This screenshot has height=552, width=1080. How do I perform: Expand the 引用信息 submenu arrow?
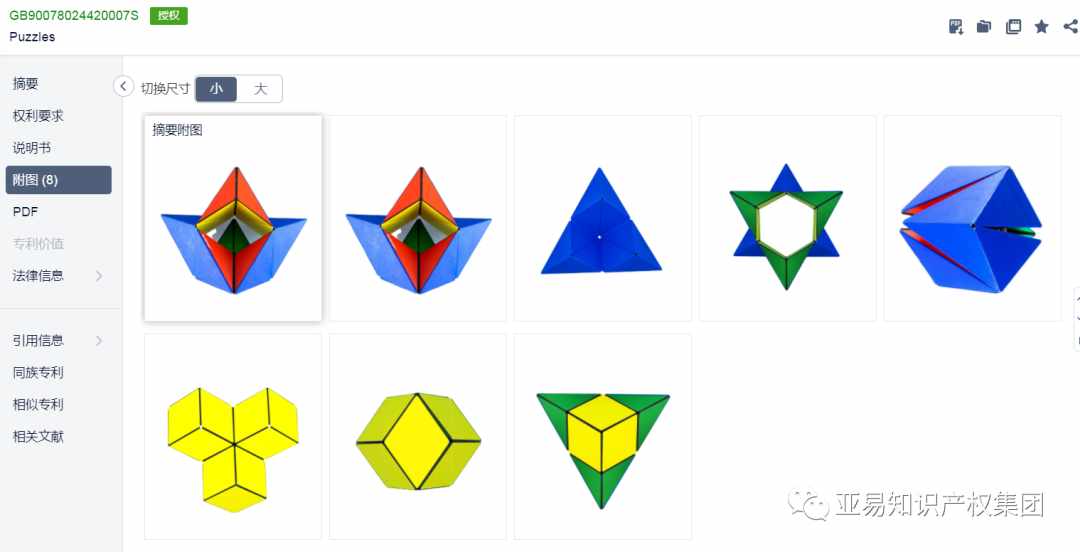coord(98,340)
